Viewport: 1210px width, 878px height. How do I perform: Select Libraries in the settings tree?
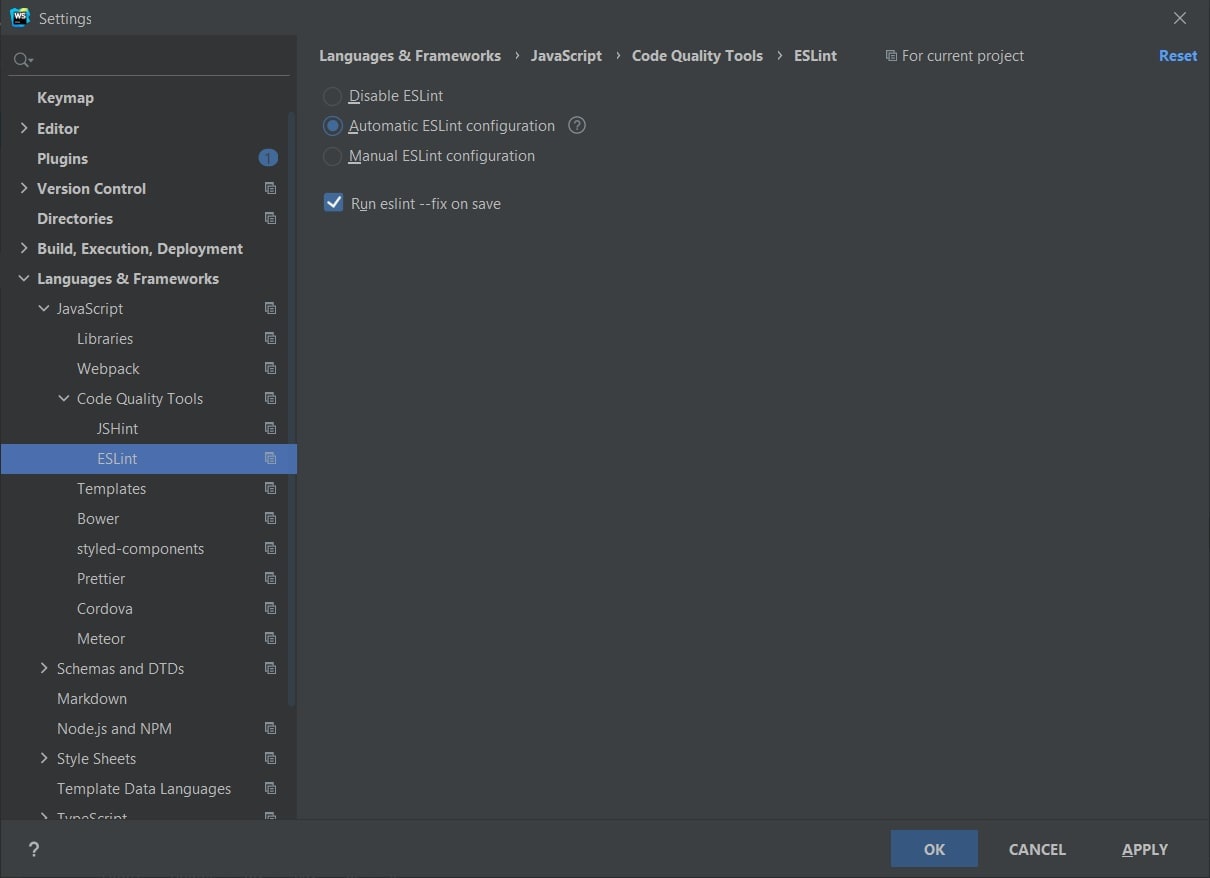pos(105,338)
